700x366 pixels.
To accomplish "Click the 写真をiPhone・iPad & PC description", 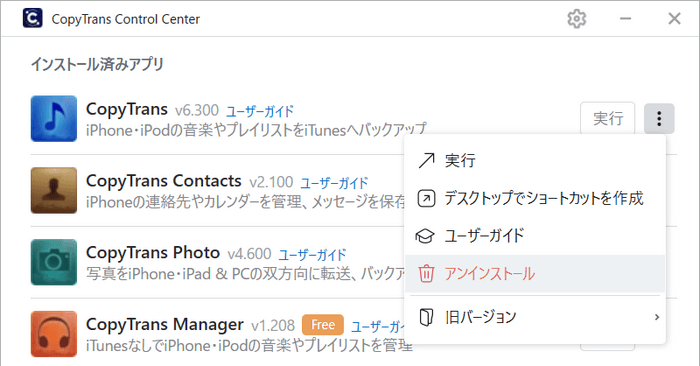I will [246, 274].
